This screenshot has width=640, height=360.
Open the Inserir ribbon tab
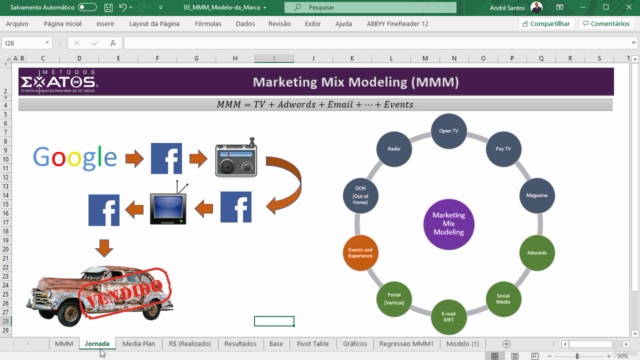[105, 24]
